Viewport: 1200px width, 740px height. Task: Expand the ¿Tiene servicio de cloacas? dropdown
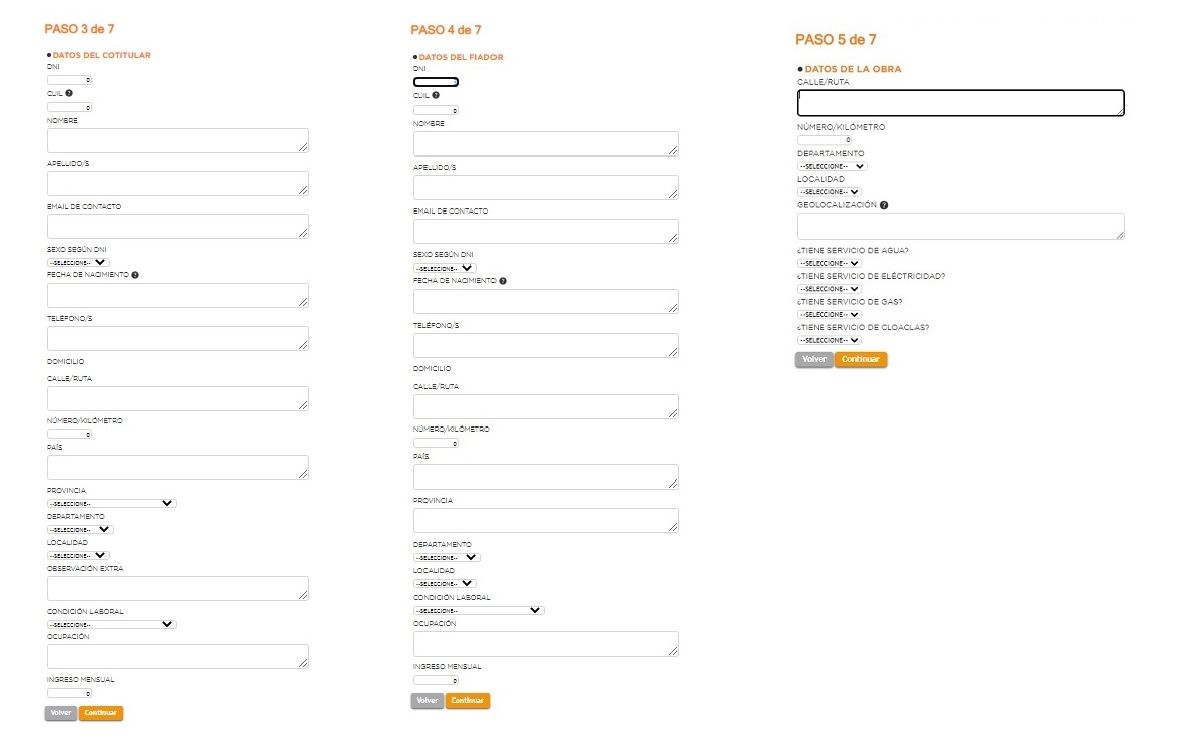pyautogui.click(x=828, y=340)
